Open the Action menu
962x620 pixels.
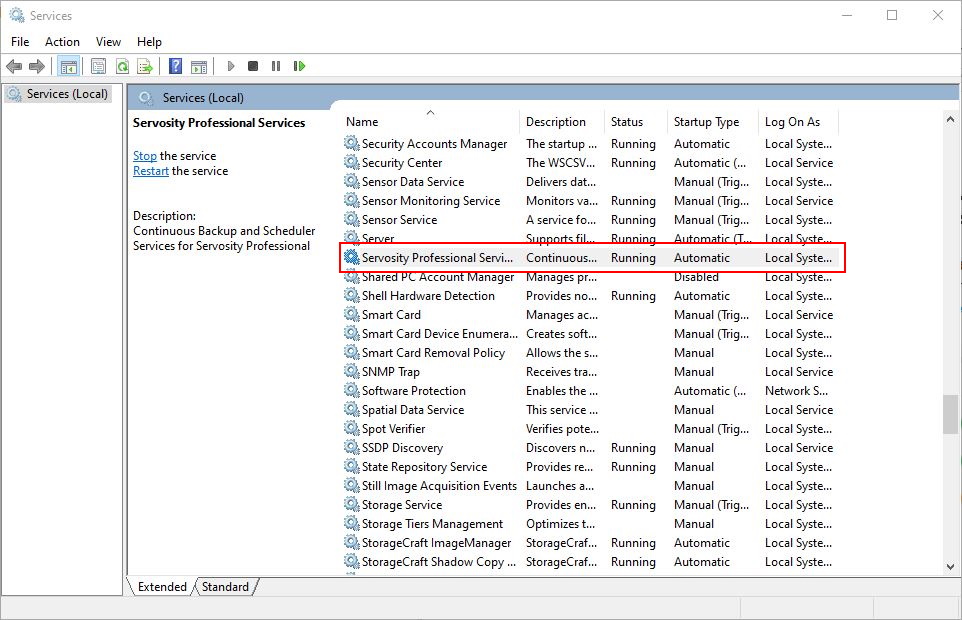[x=62, y=41]
